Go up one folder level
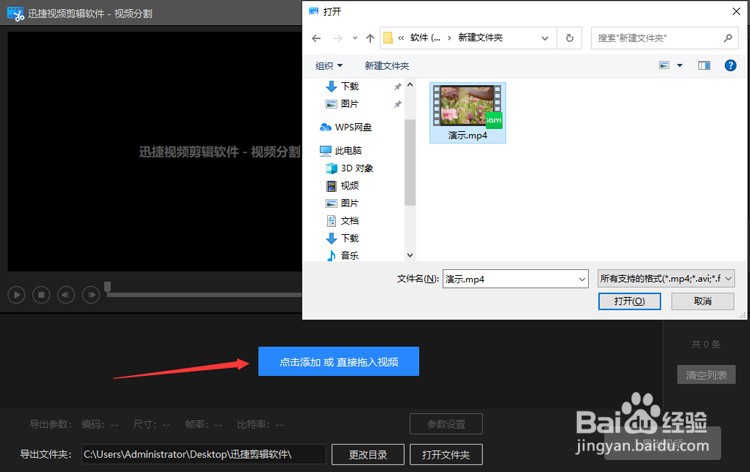The width and height of the screenshot is (750, 472). click(370, 38)
